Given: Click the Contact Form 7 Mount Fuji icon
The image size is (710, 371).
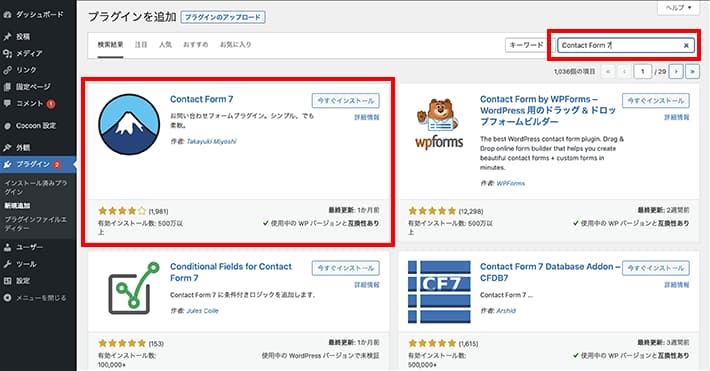Looking at the screenshot, I should click(129, 125).
